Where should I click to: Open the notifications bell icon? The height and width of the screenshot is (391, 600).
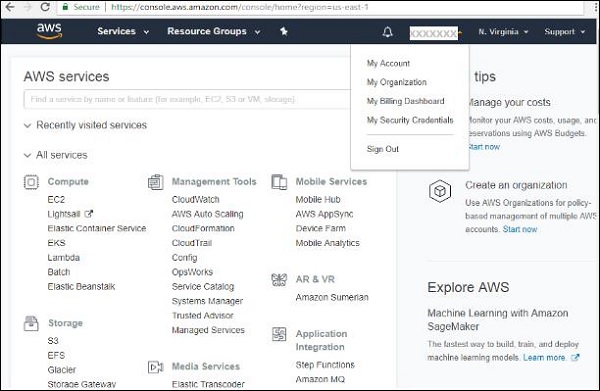(x=387, y=32)
